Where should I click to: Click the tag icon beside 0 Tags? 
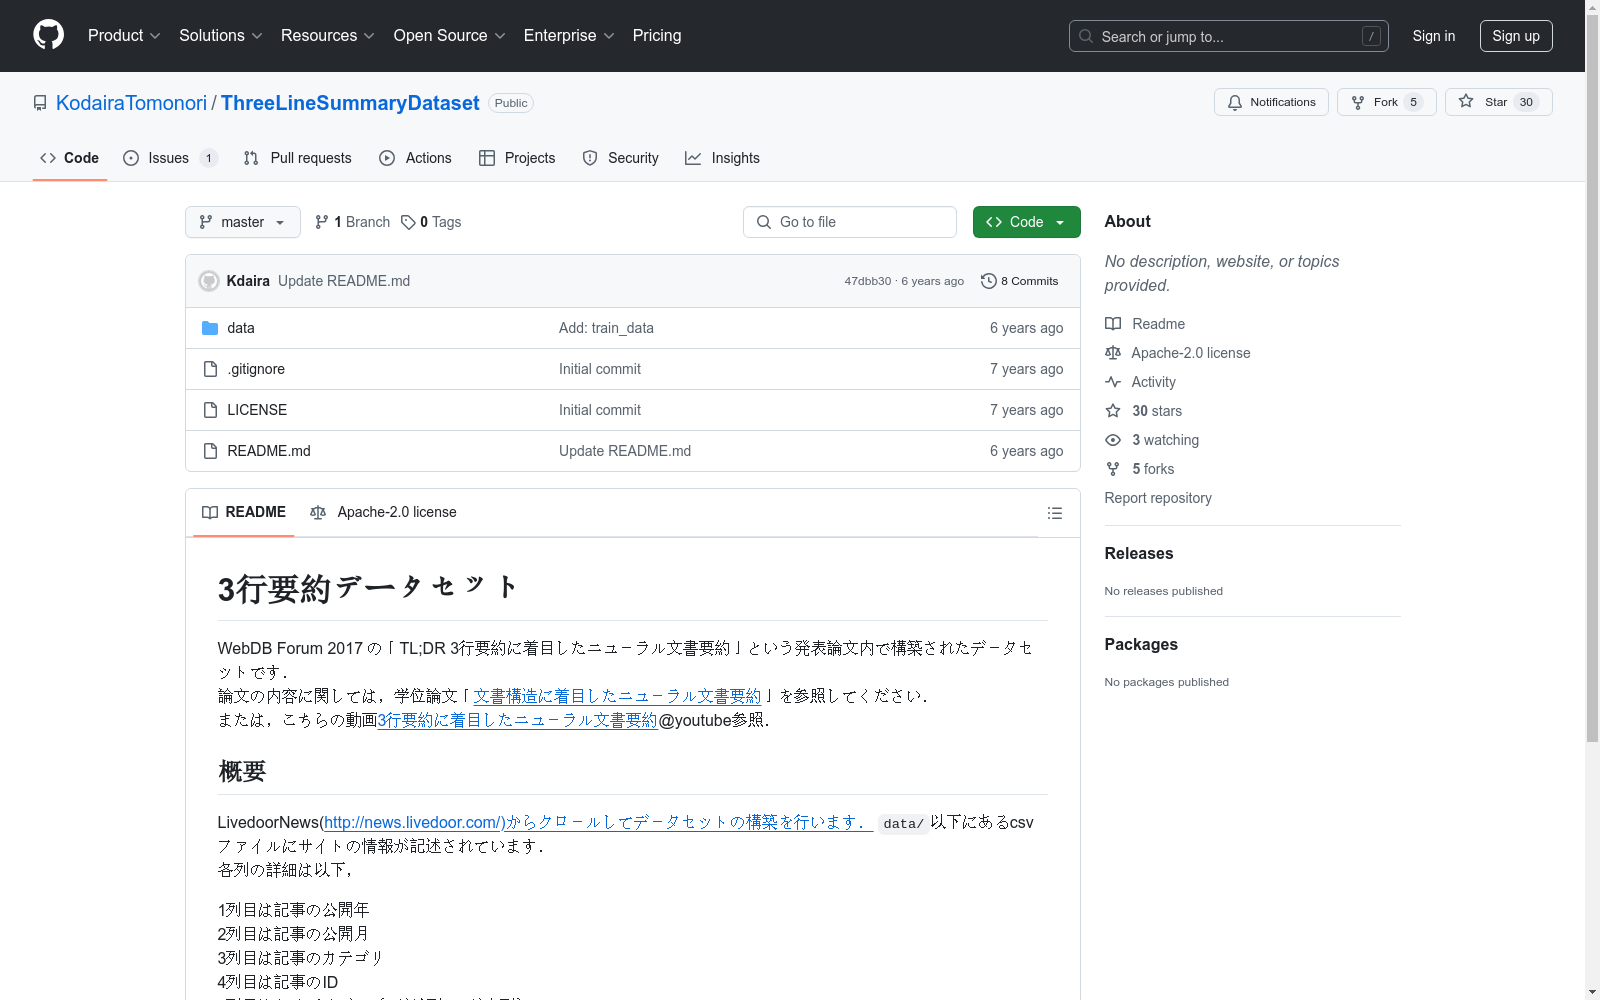pyautogui.click(x=408, y=222)
